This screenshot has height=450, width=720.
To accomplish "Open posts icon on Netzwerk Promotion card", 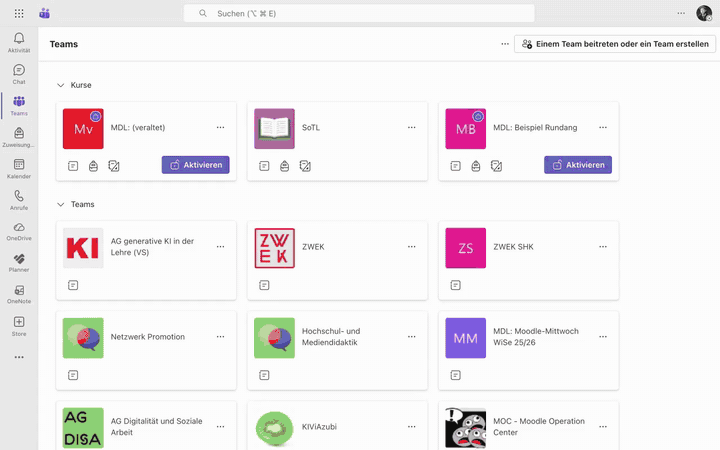I will 73,375.
